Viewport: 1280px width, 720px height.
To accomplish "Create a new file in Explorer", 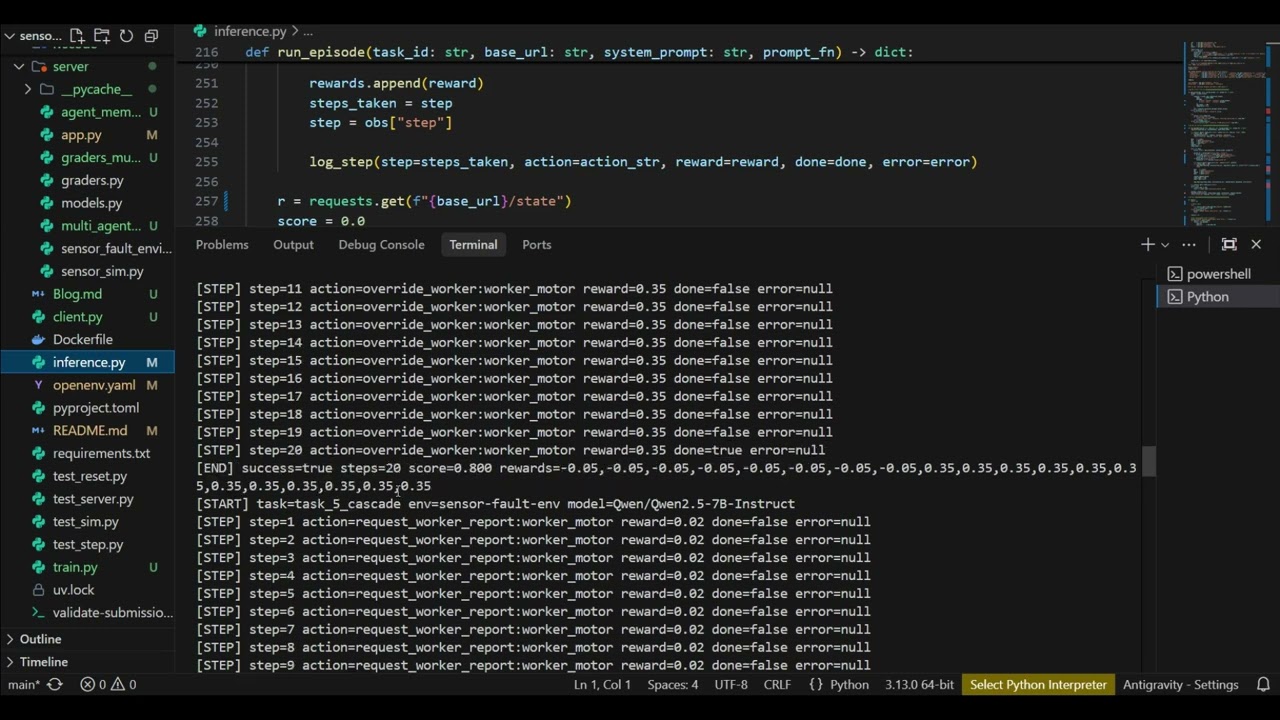I will [77, 36].
